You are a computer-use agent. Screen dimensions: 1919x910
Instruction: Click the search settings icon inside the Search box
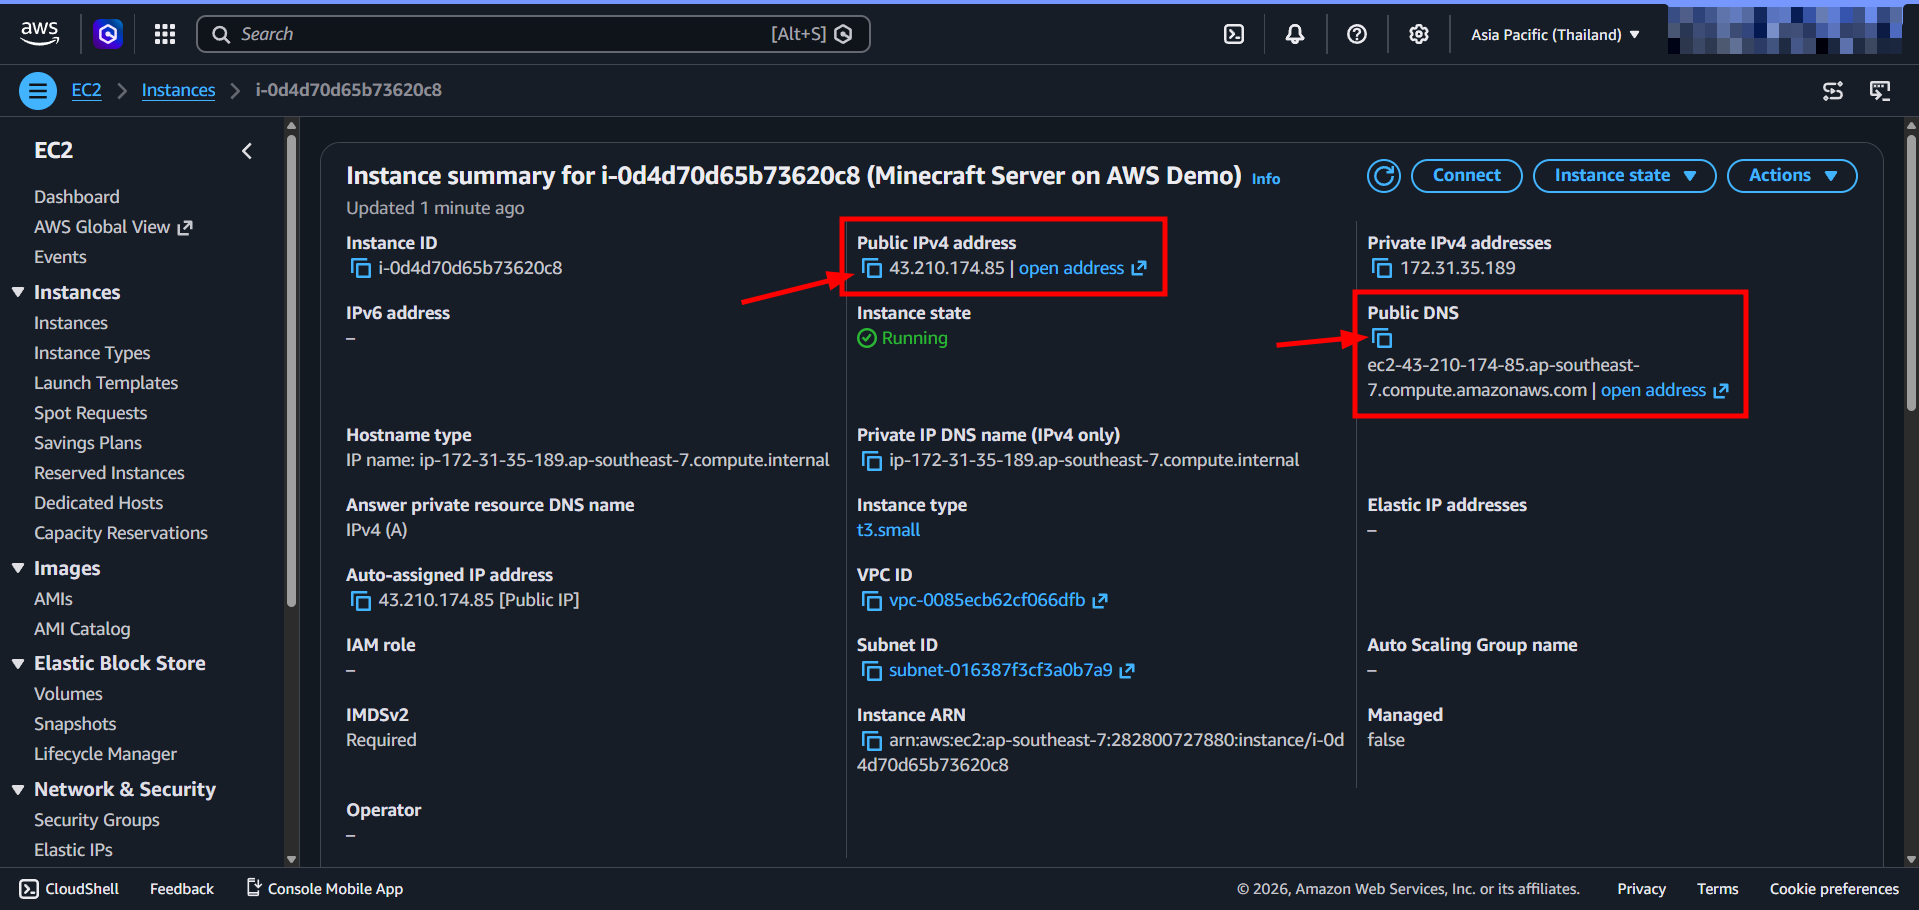pos(843,34)
